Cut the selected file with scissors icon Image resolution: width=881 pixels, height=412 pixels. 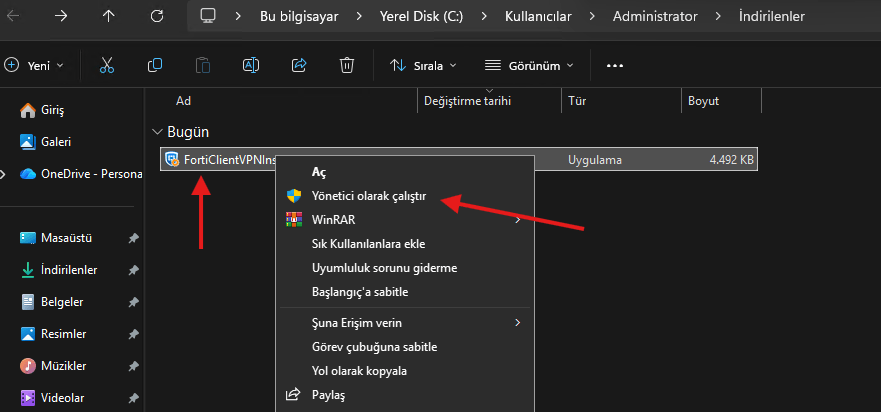point(107,65)
